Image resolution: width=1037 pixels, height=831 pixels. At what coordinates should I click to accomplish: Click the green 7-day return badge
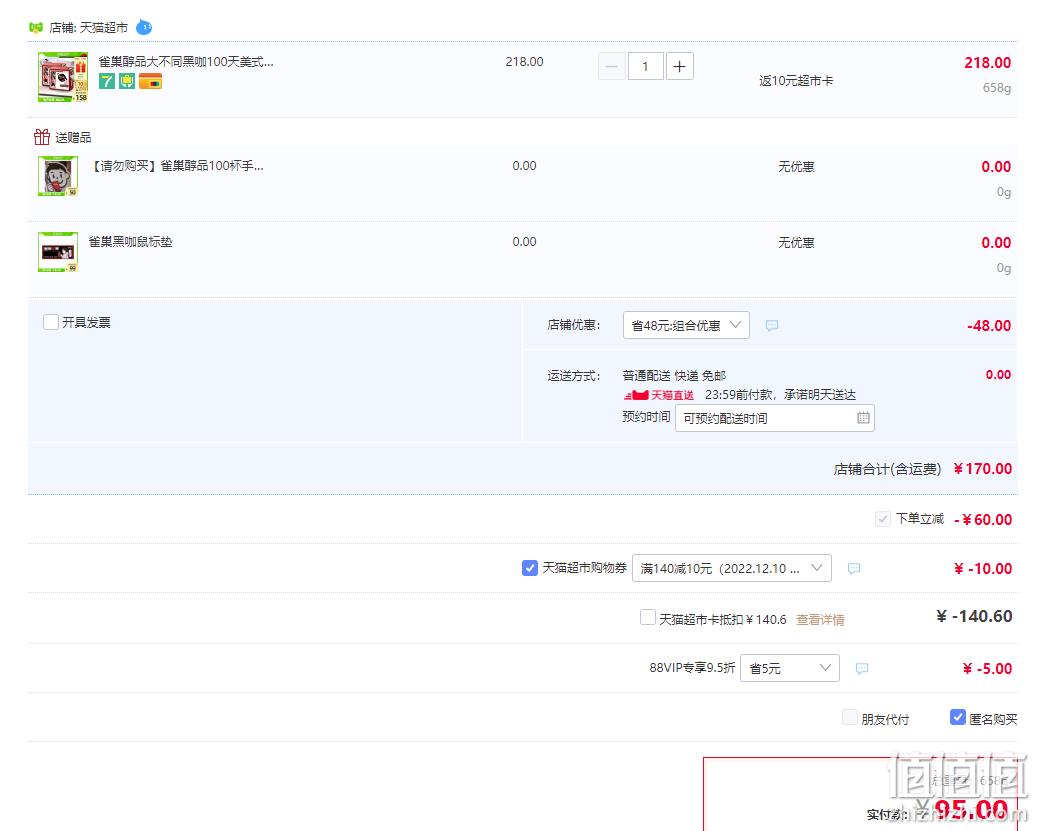(106, 81)
